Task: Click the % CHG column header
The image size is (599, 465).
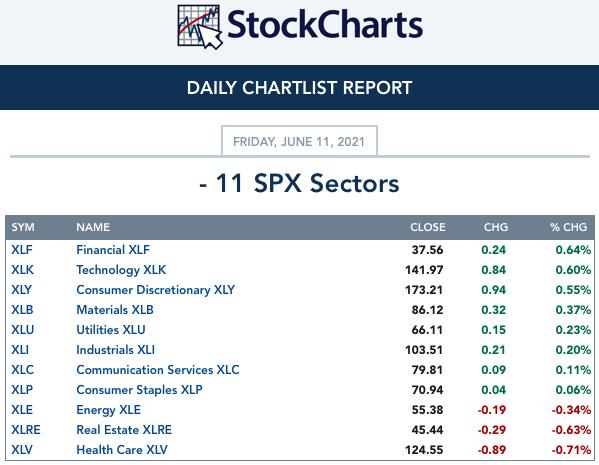Action: coord(568,227)
